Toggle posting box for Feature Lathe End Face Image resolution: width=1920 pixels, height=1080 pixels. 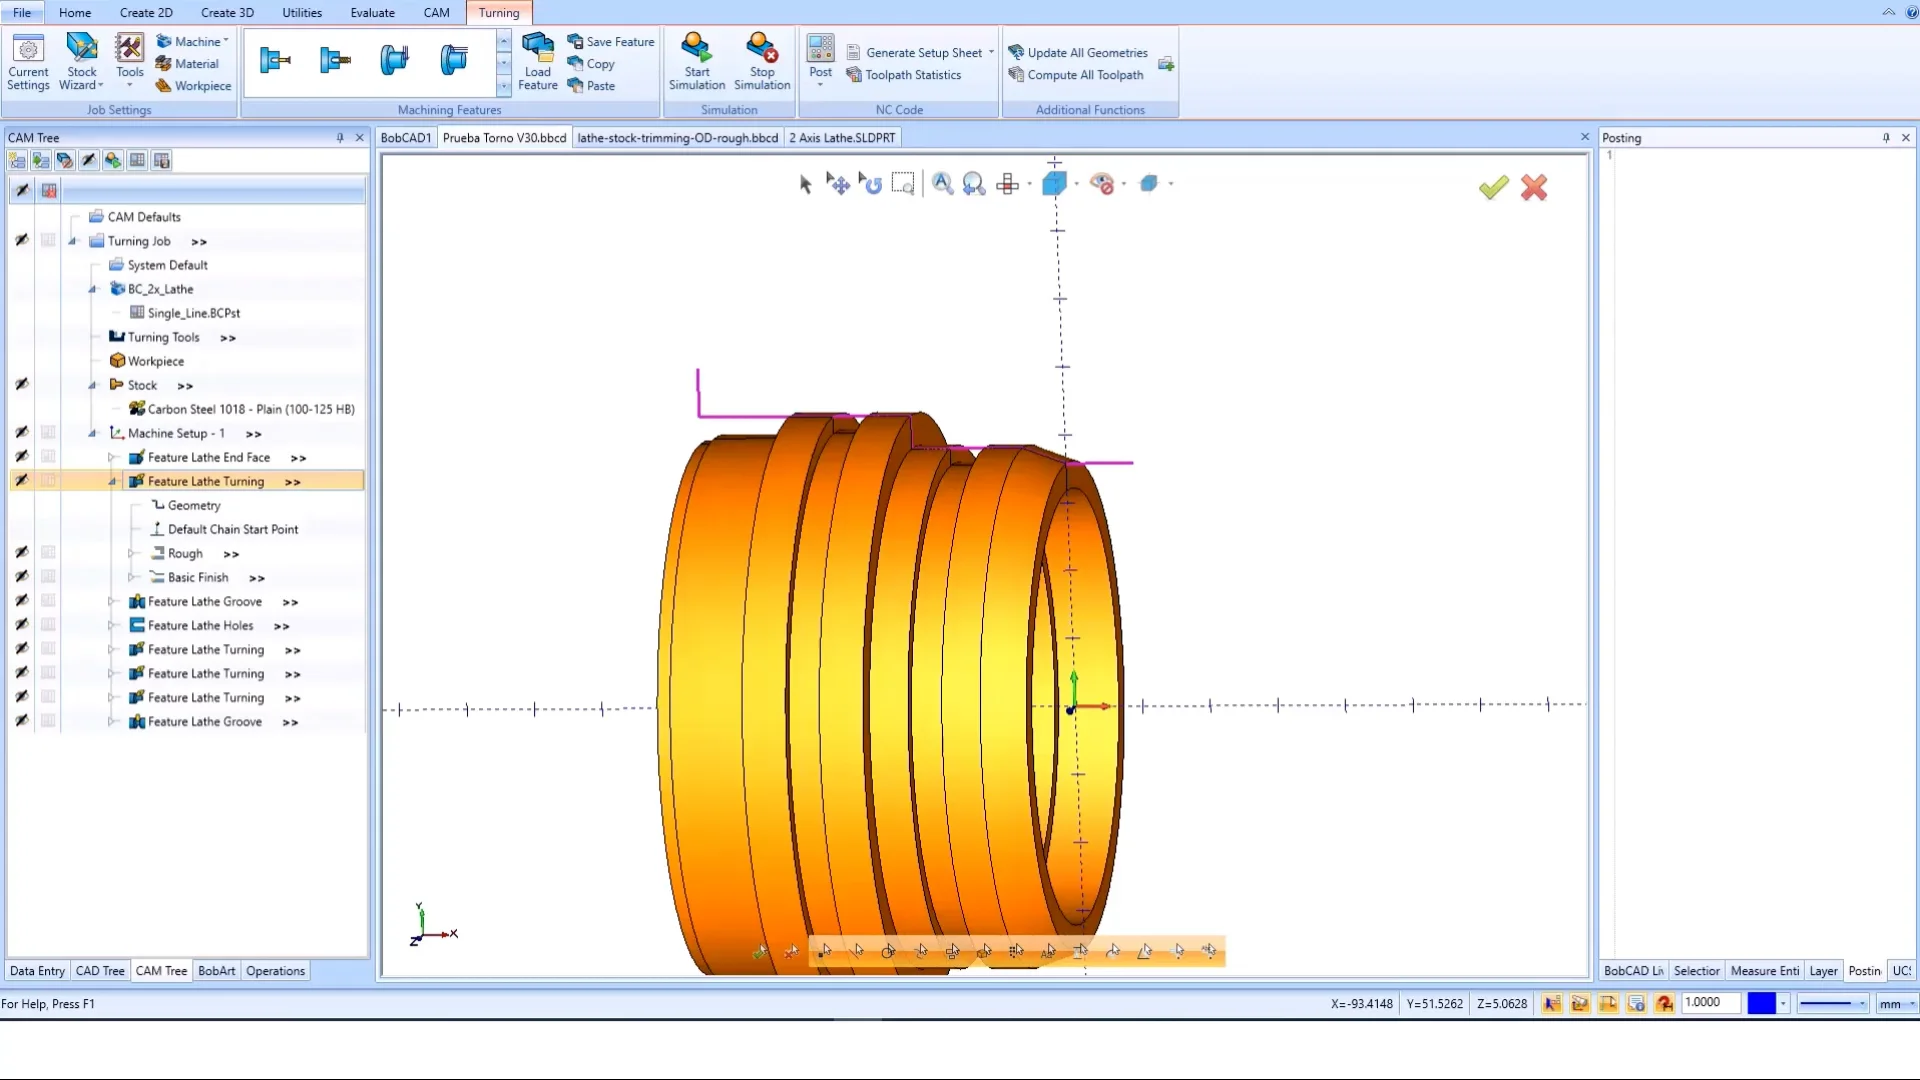point(48,457)
